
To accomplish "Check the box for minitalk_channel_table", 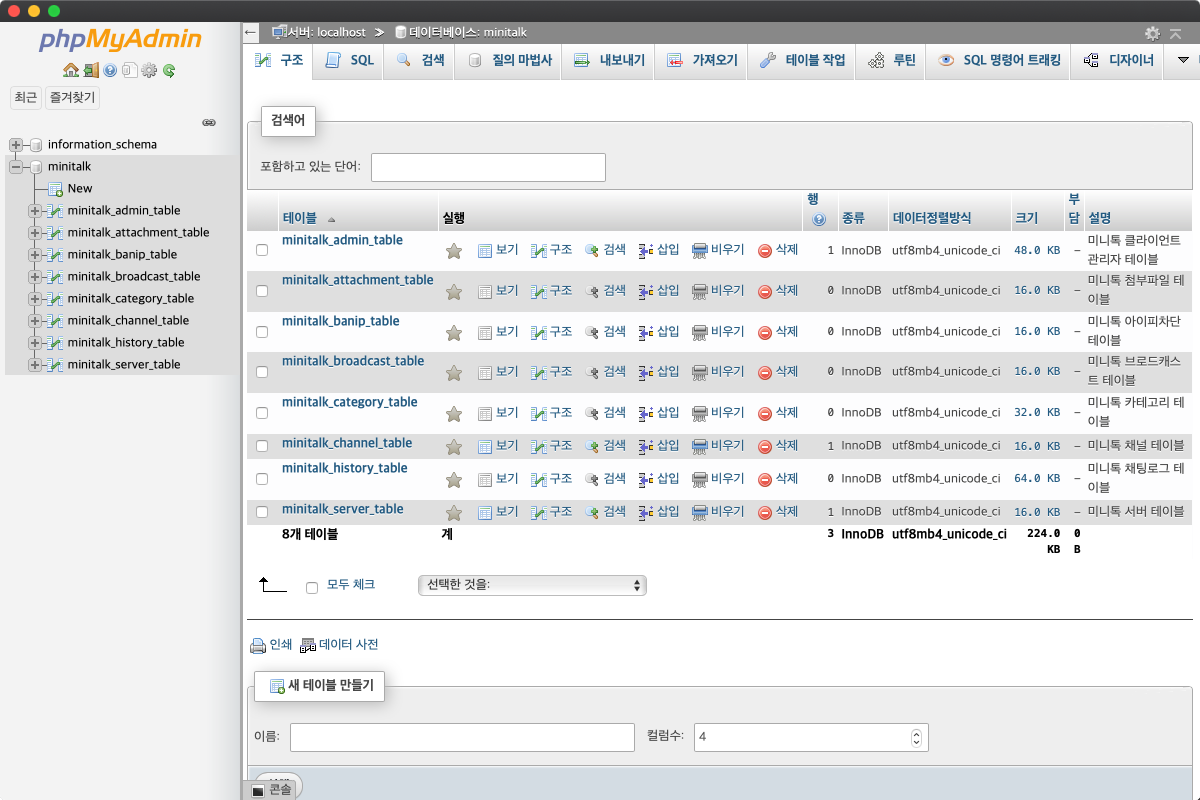I will coord(262,446).
